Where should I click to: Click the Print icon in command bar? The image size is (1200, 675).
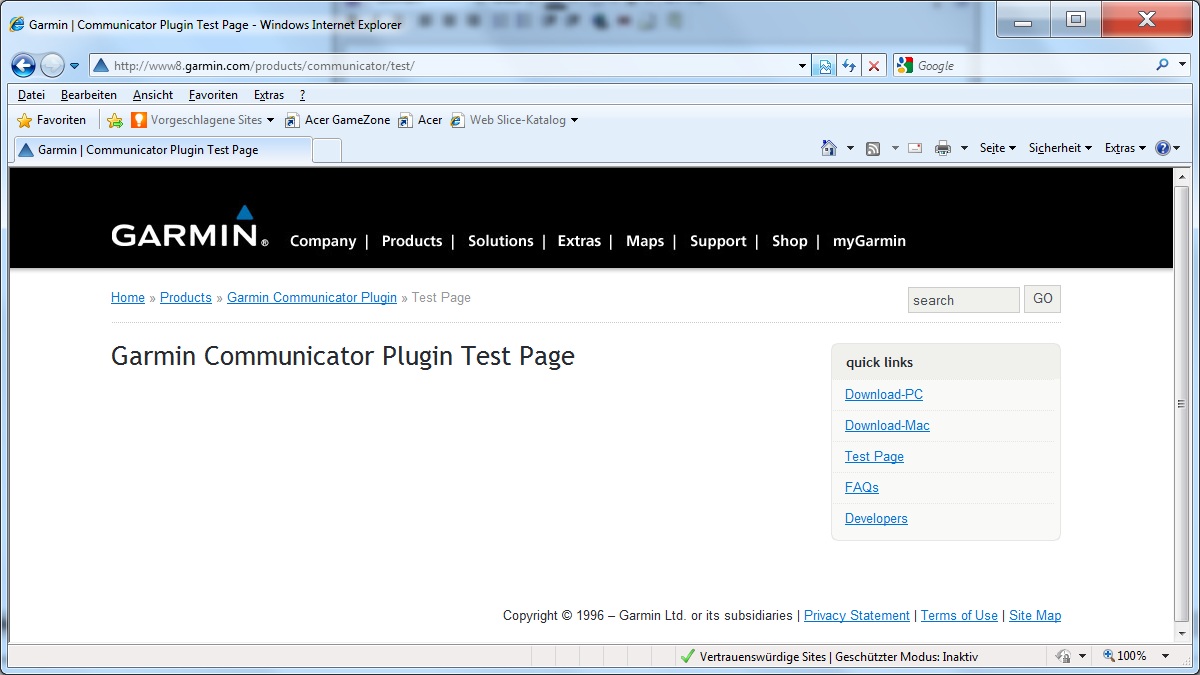(x=942, y=148)
